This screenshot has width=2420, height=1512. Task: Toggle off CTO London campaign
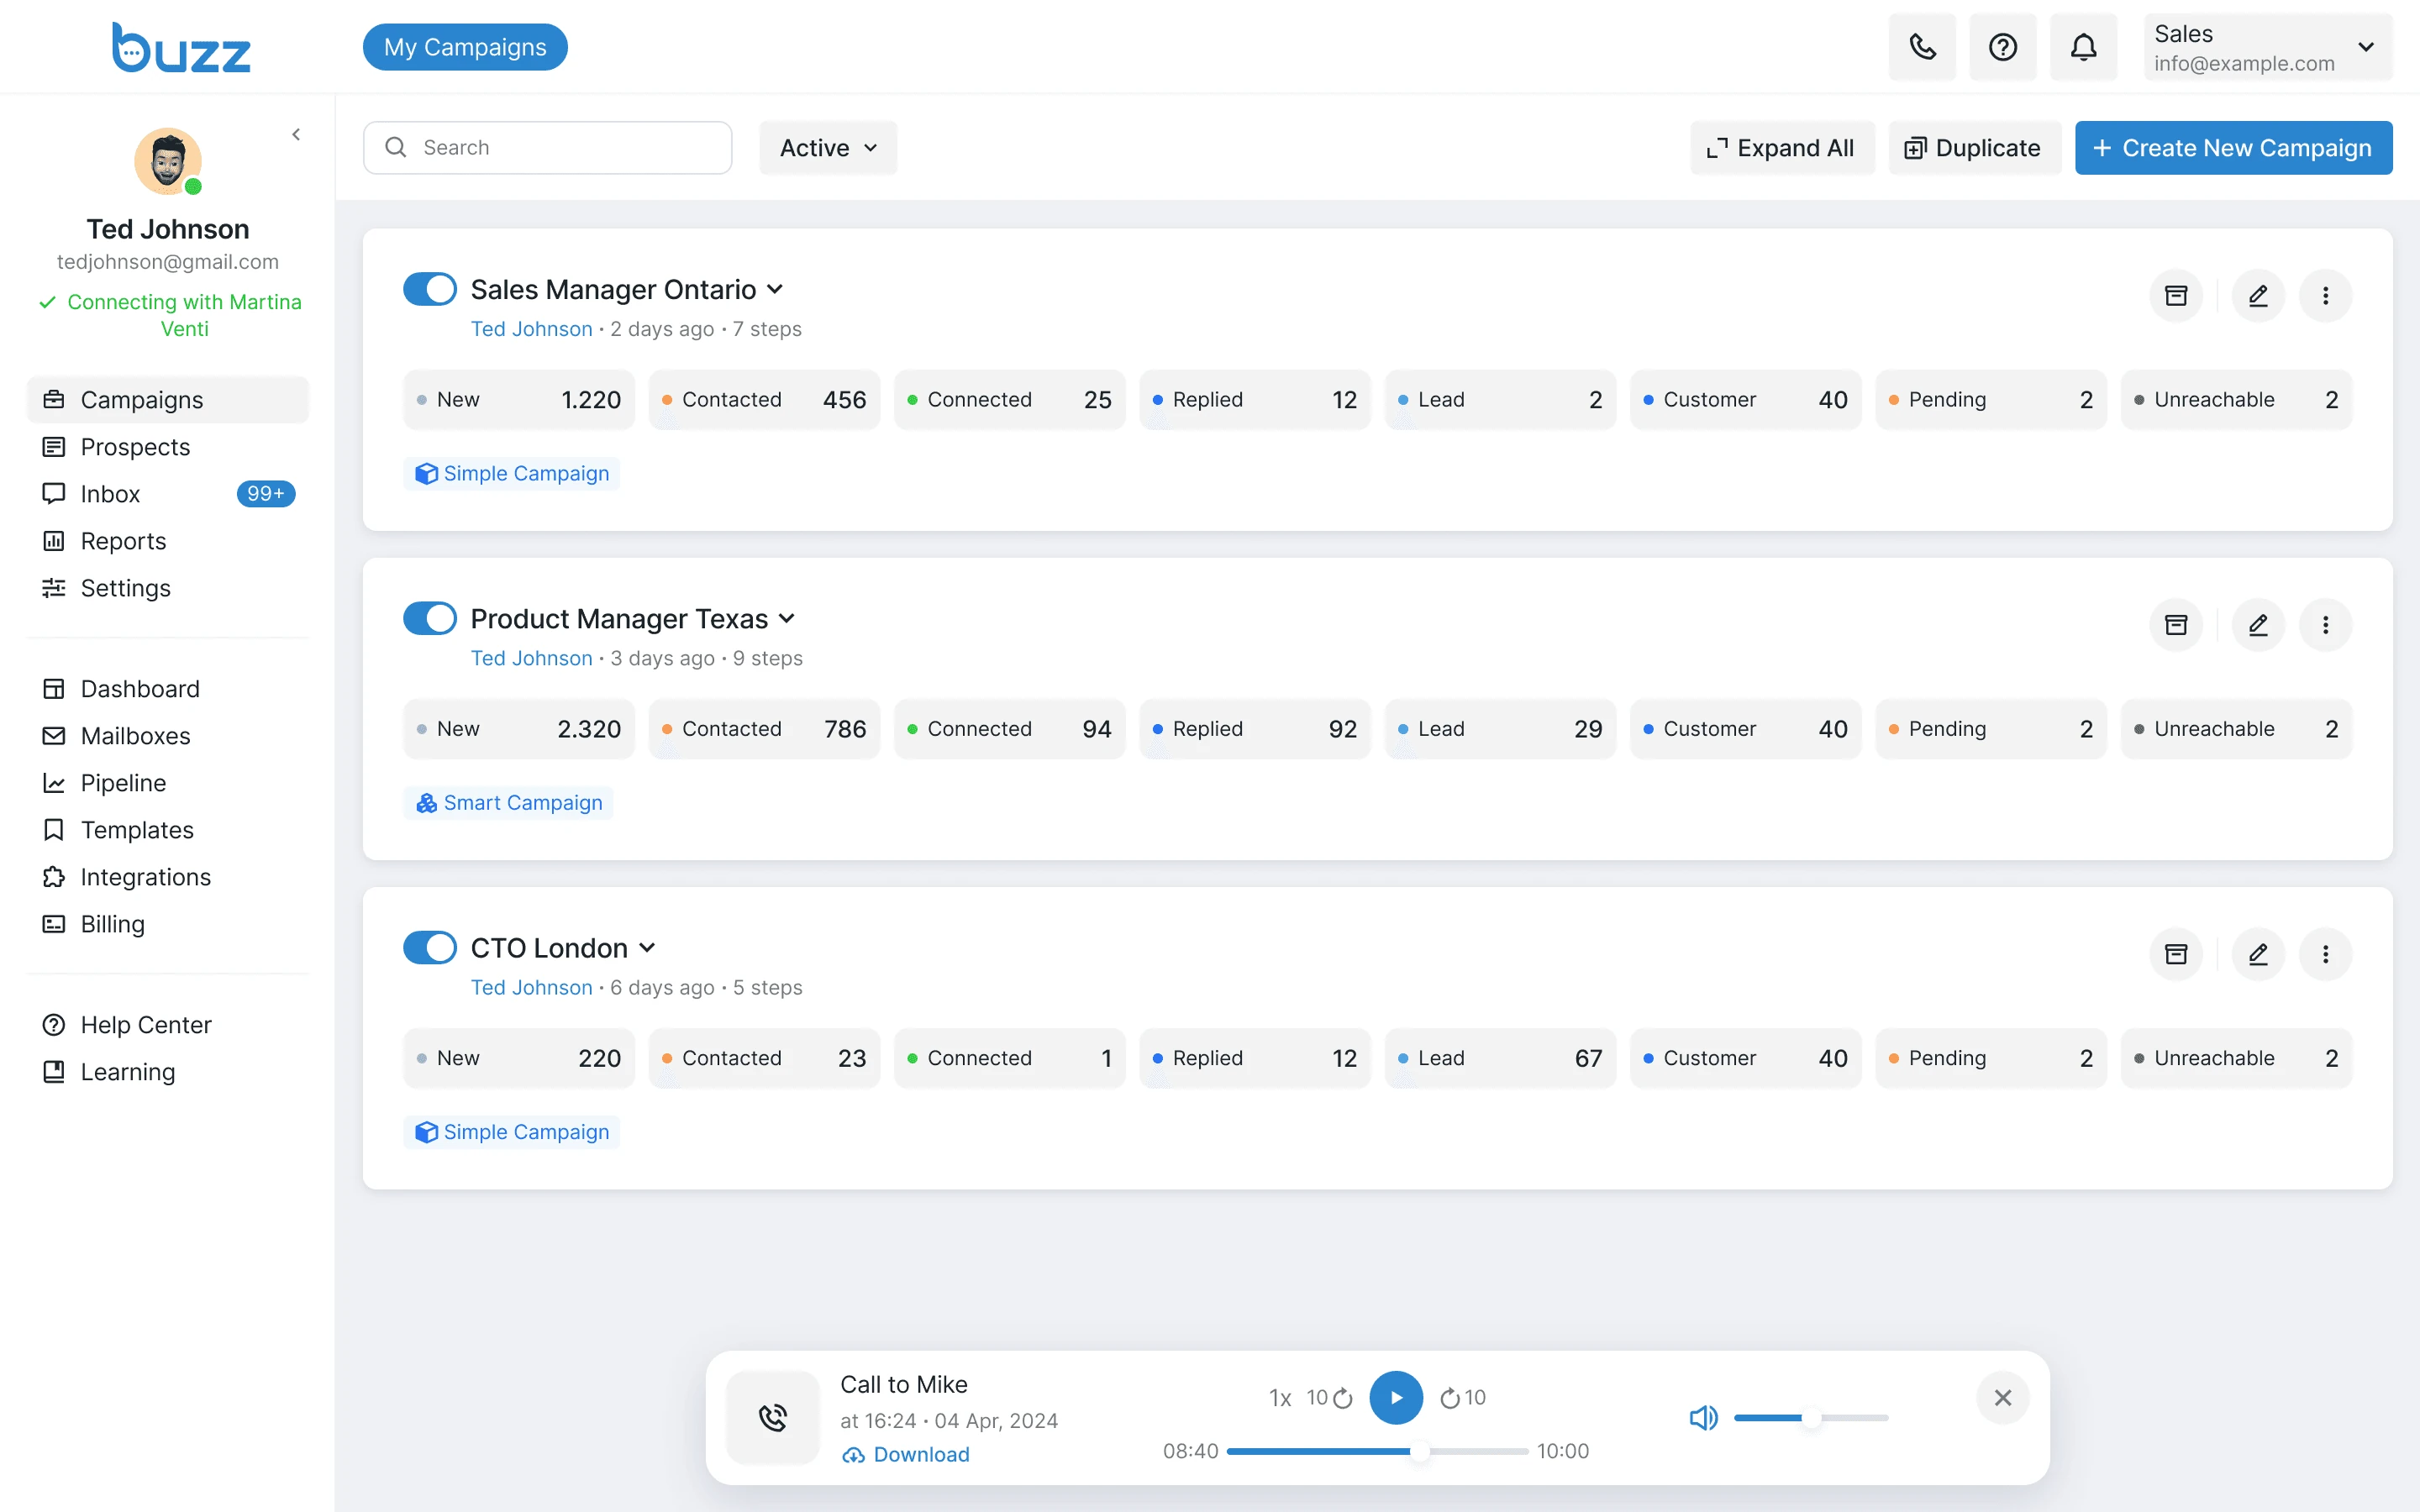pyautogui.click(x=430, y=947)
